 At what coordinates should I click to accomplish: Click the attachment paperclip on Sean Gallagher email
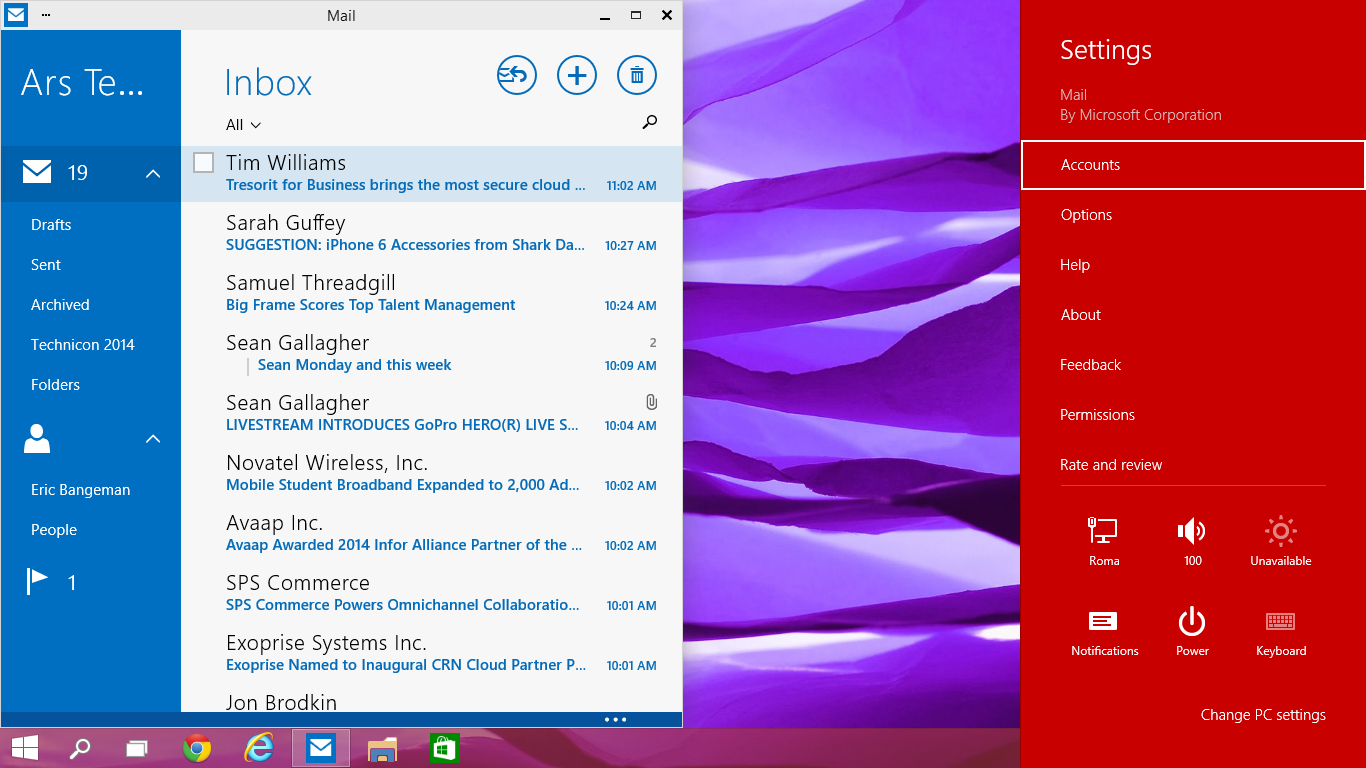click(651, 402)
